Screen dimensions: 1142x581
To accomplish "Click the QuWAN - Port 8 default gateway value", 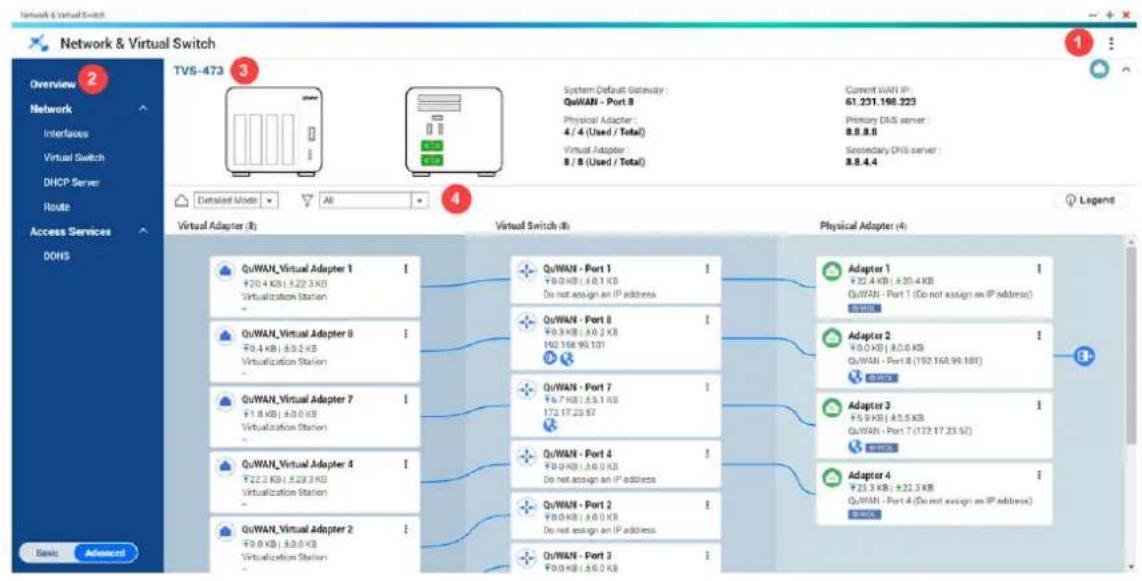I will point(599,102).
